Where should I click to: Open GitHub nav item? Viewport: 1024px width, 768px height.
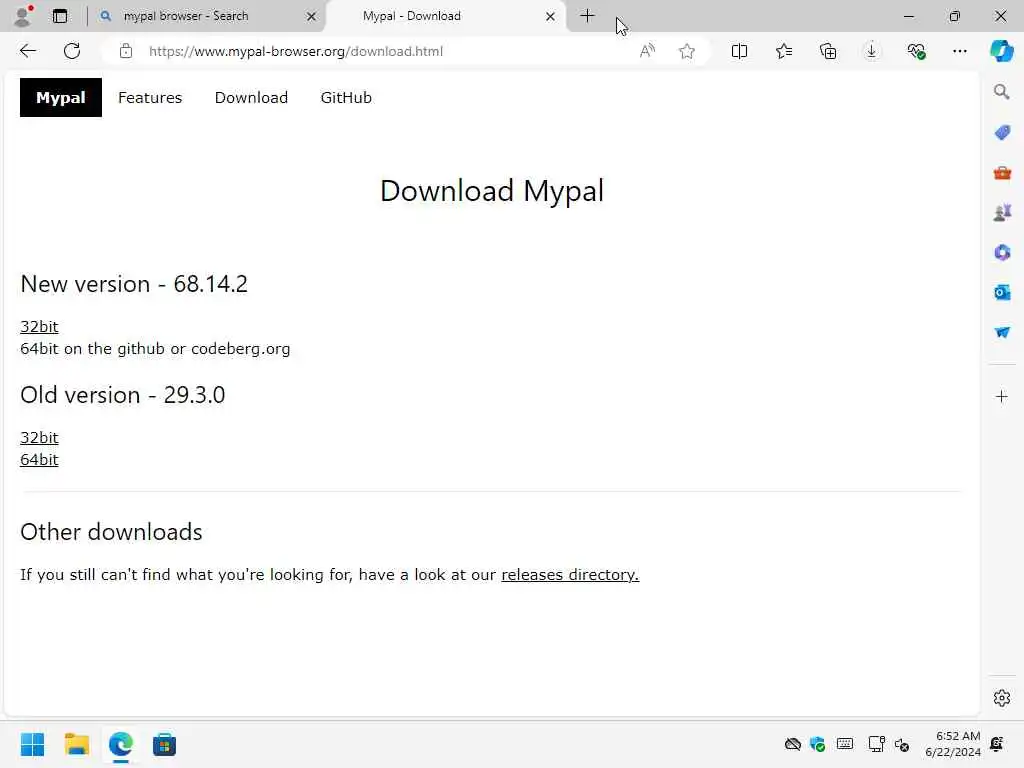coord(346,97)
